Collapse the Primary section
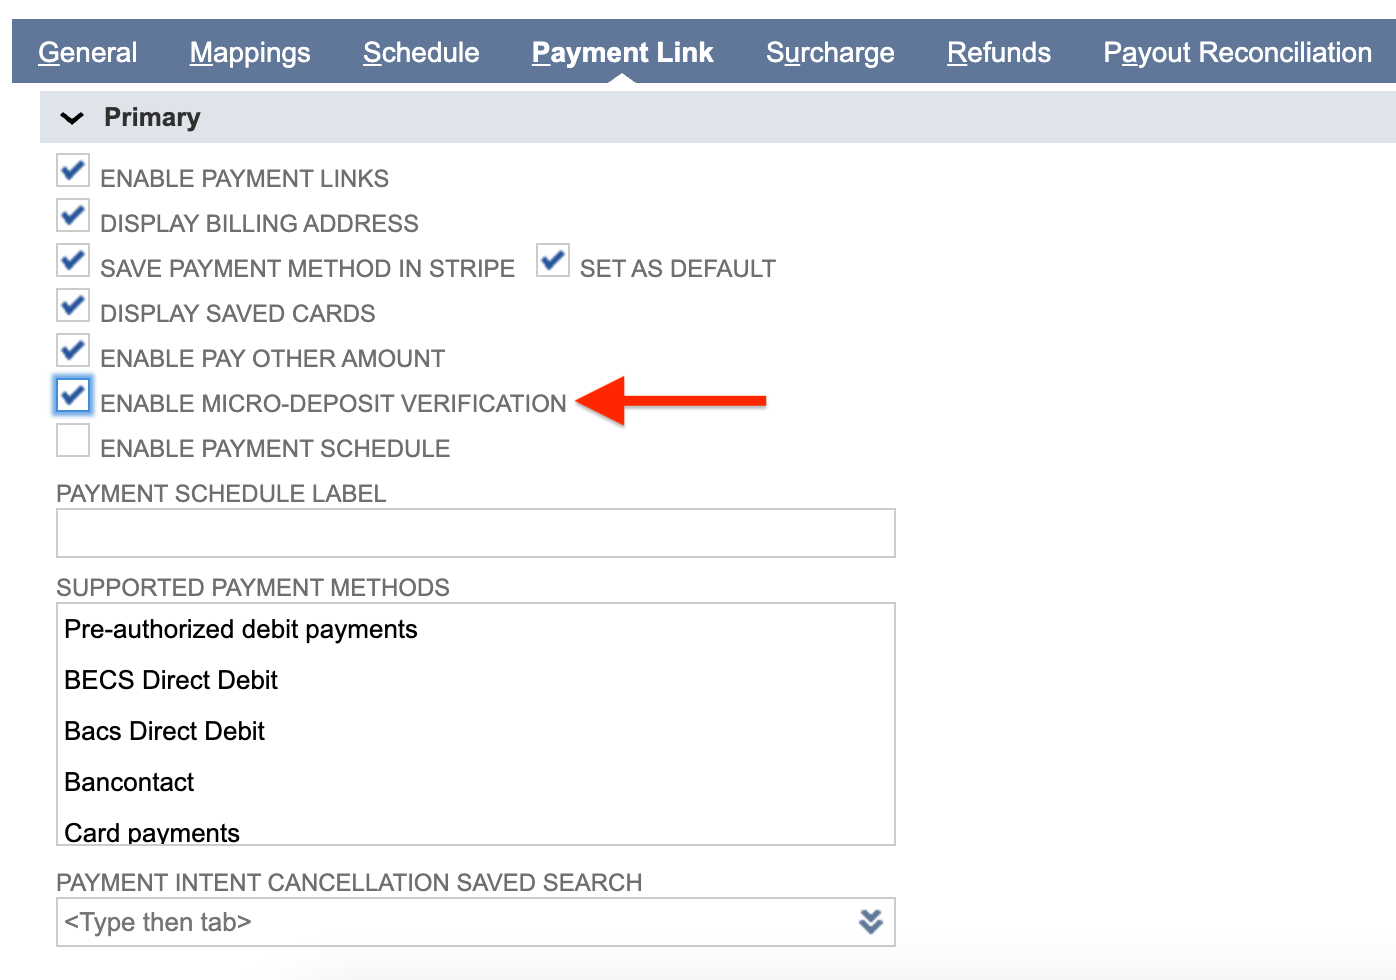Image resolution: width=1396 pixels, height=980 pixels. pos(71,117)
